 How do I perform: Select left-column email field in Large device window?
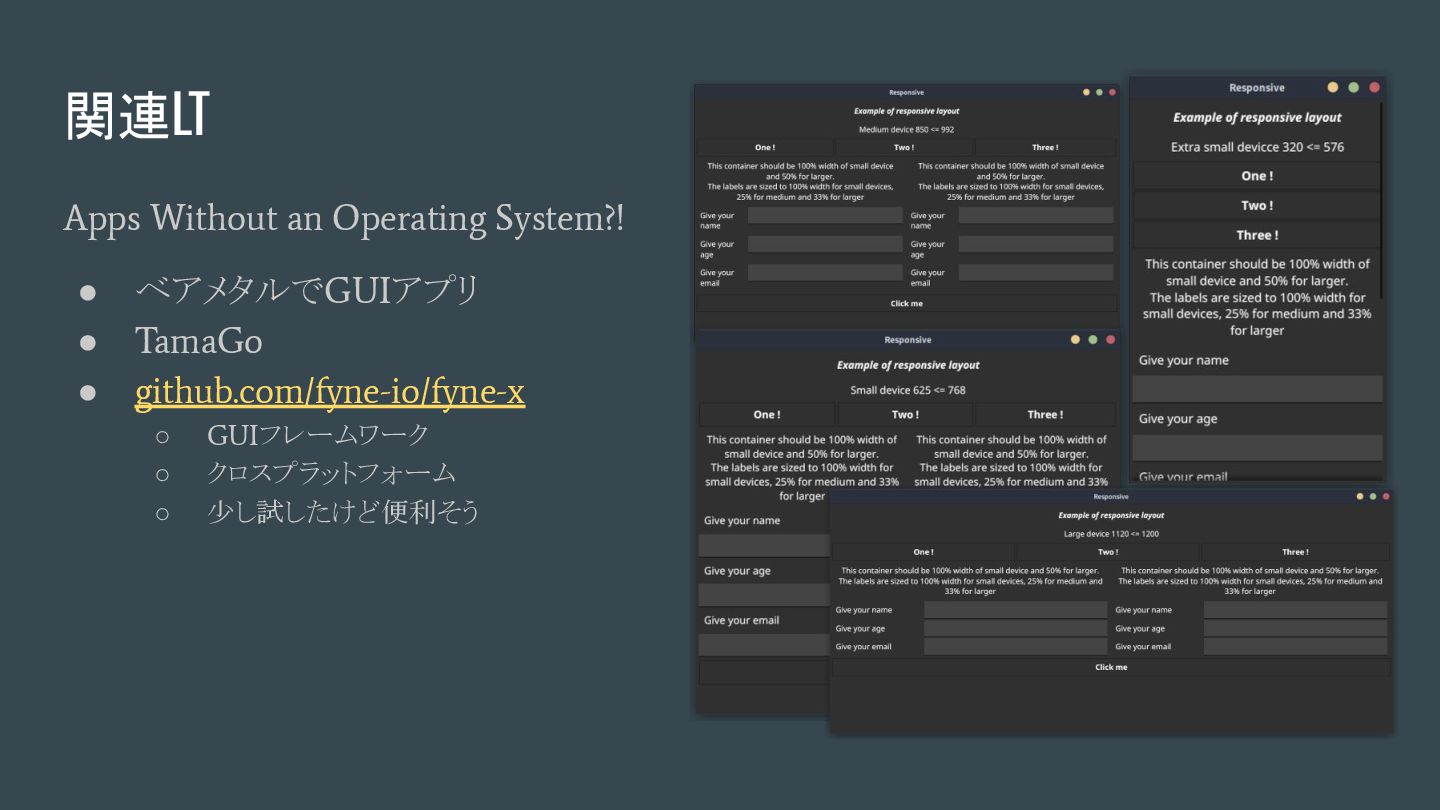[1015, 646]
